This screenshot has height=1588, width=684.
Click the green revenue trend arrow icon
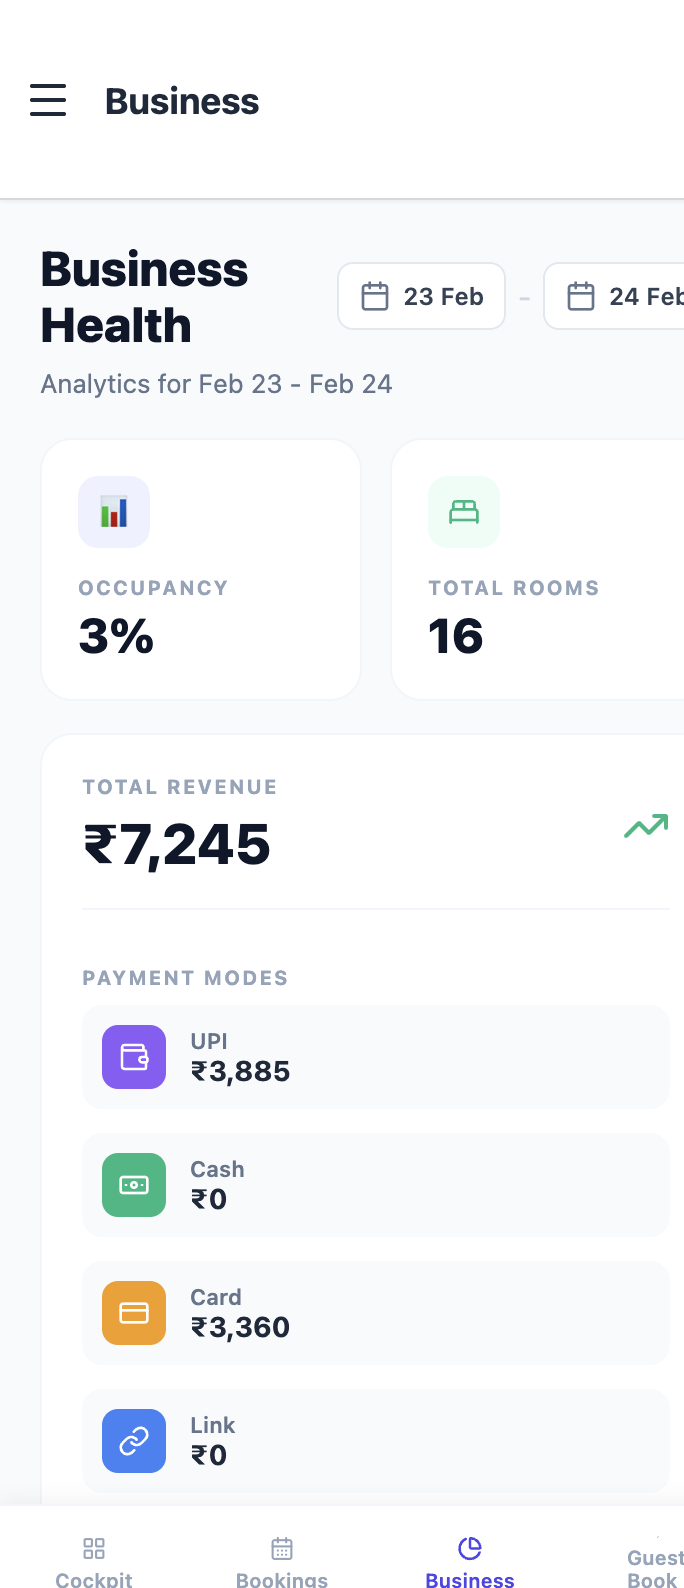(x=646, y=826)
